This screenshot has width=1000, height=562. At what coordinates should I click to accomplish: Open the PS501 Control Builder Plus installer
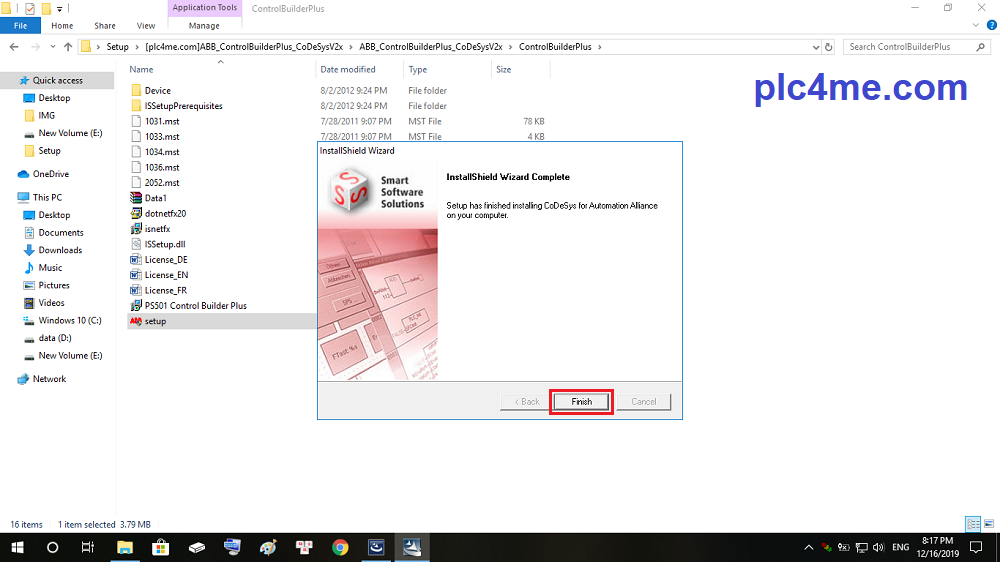[x=195, y=305]
